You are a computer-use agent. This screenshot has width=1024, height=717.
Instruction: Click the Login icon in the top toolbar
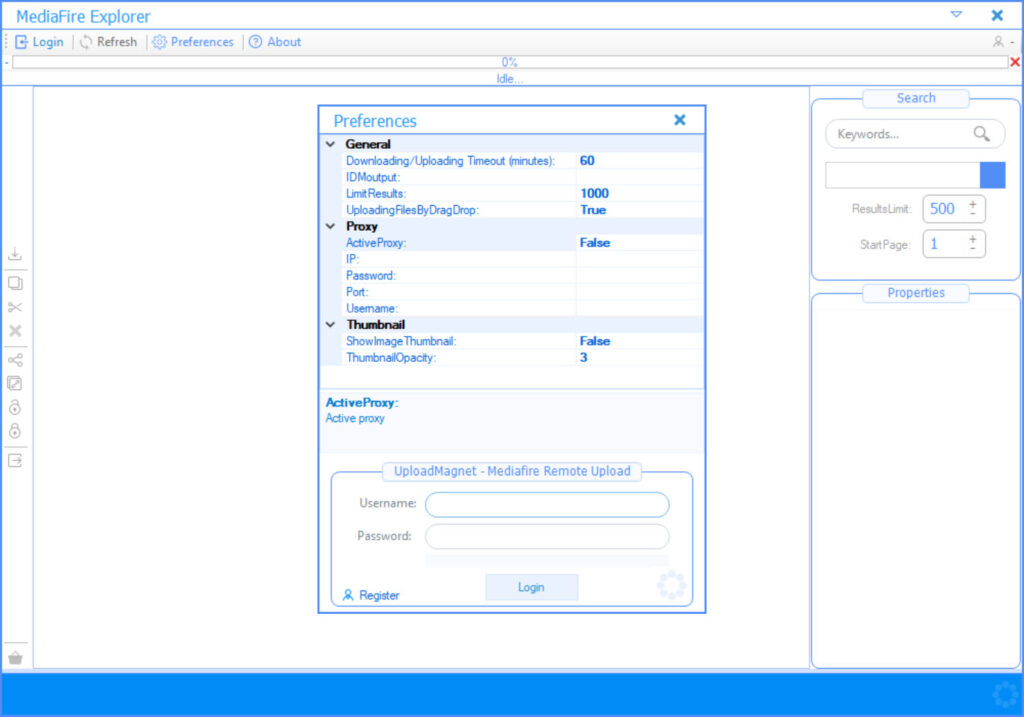[22, 42]
